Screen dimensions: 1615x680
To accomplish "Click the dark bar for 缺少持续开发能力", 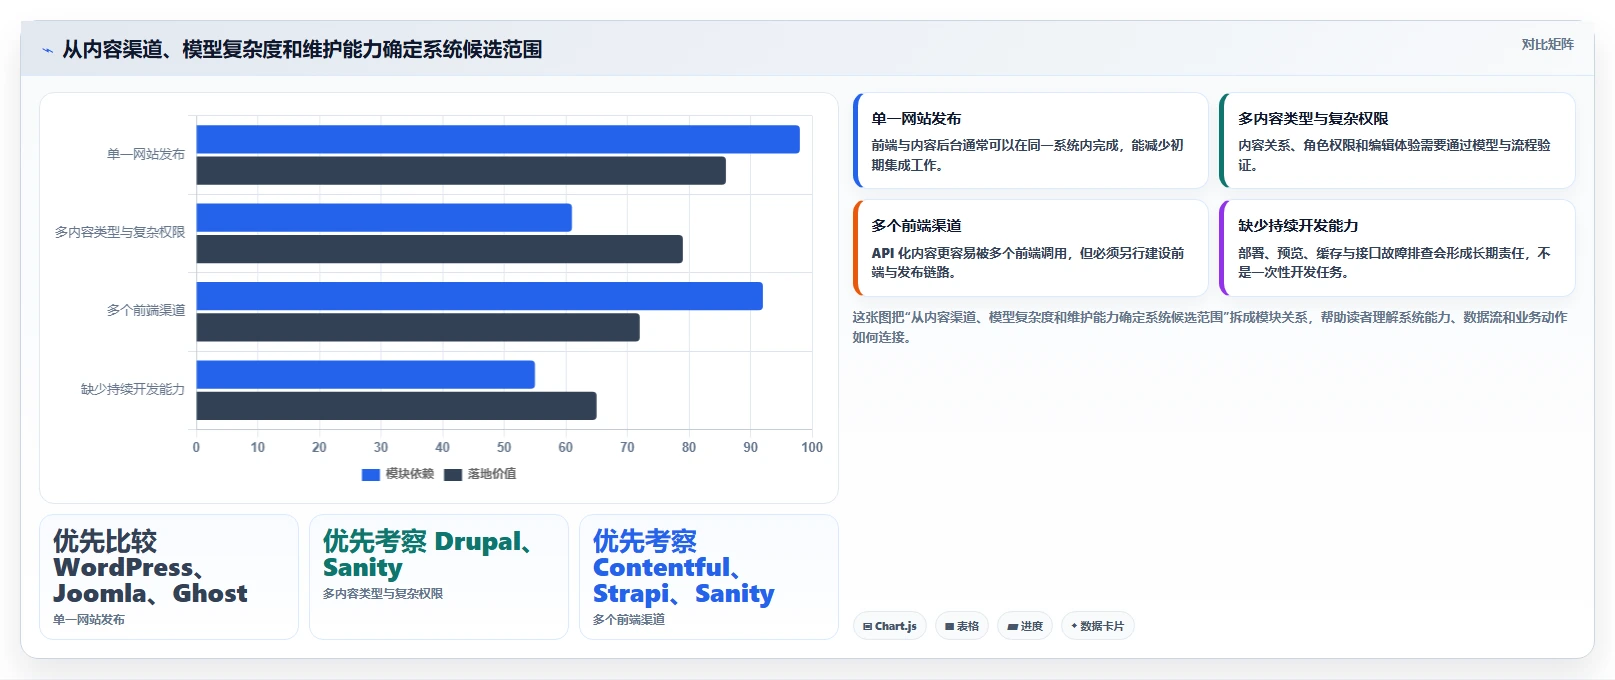I will click(397, 406).
